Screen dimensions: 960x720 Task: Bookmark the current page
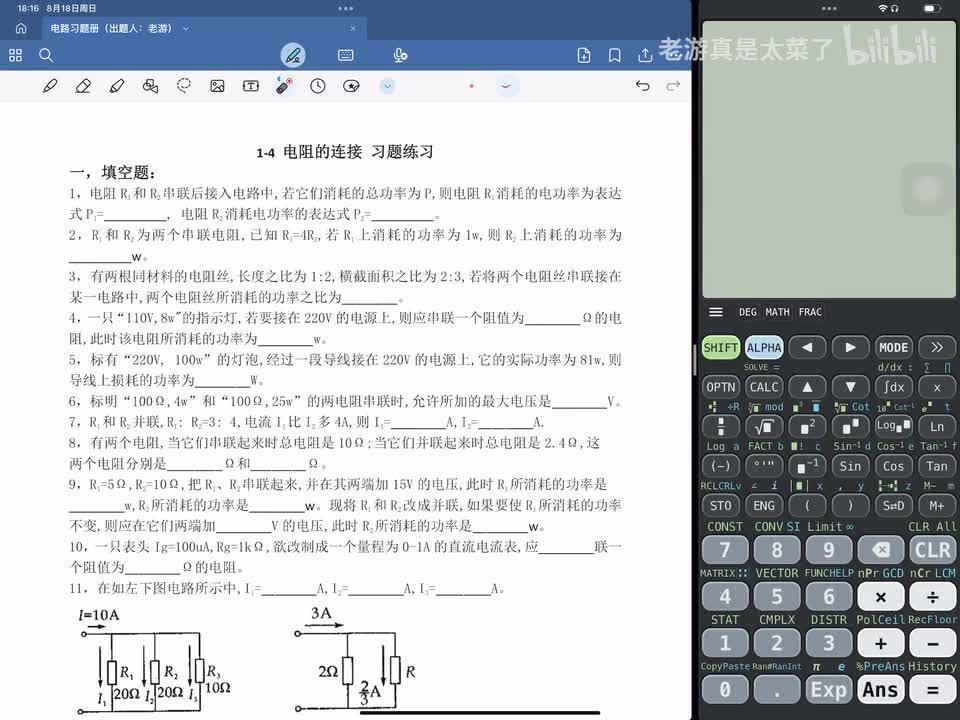tap(614, 56)
